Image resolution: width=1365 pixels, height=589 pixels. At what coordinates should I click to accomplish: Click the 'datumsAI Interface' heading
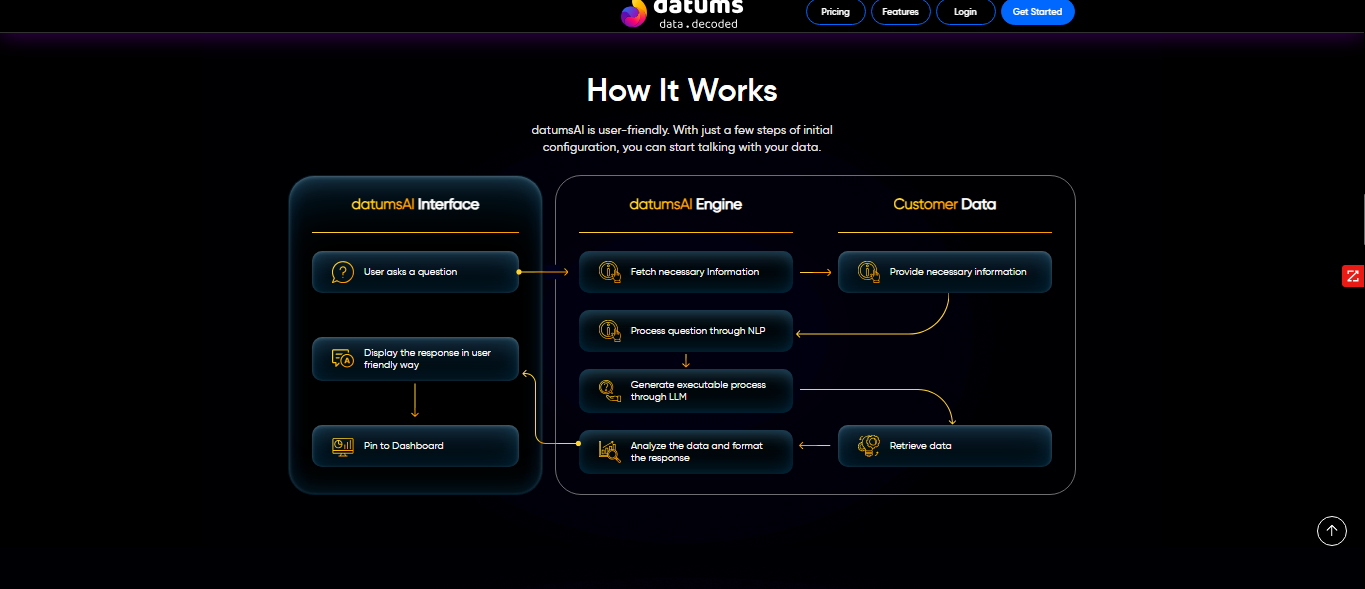415,204
